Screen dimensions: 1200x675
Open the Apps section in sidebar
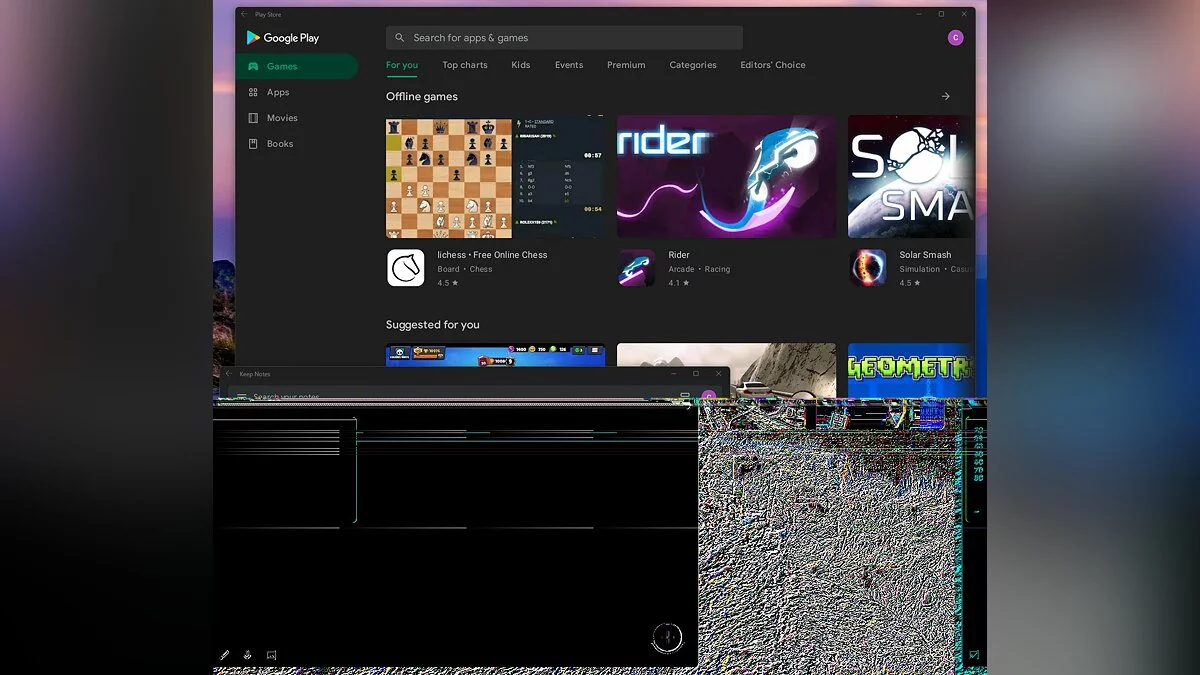click(277, 92)
